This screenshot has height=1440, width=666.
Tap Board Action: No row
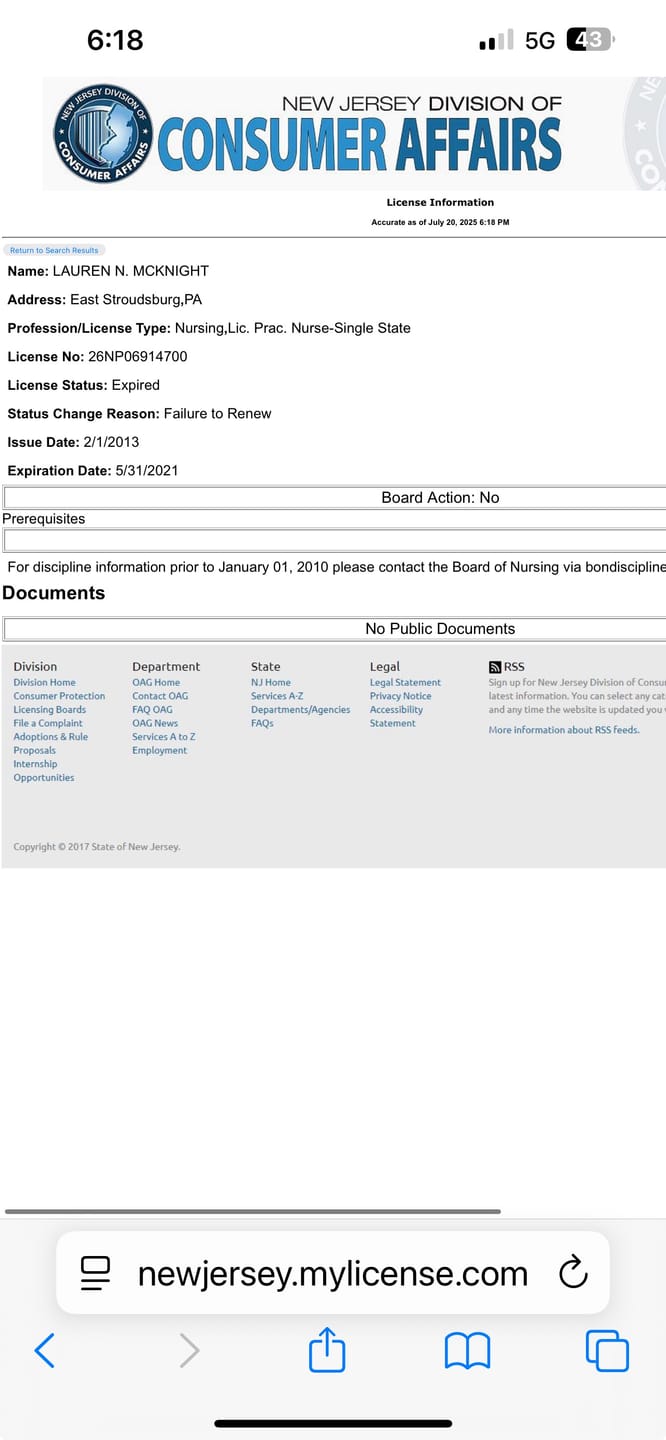335,497
